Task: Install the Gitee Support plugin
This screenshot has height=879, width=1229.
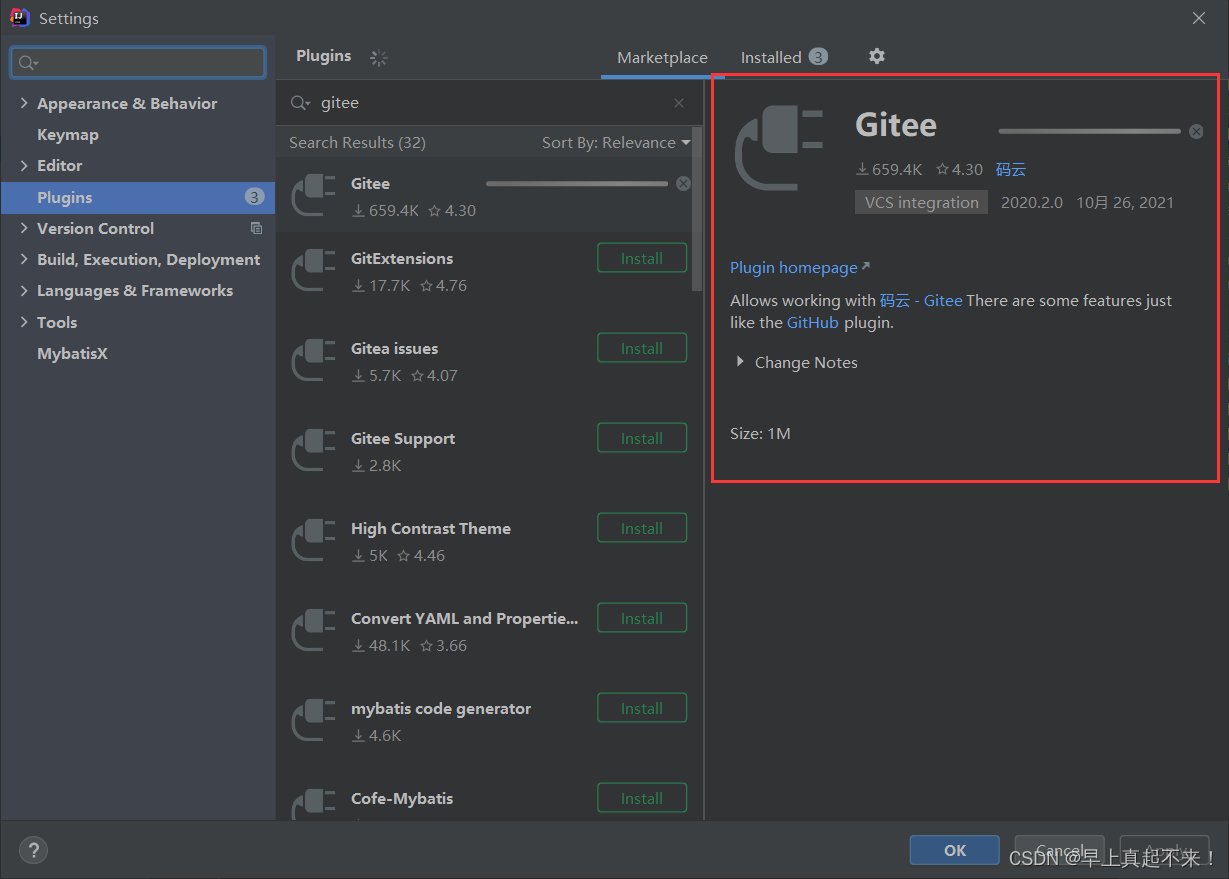Action: (x=642, y=438)
